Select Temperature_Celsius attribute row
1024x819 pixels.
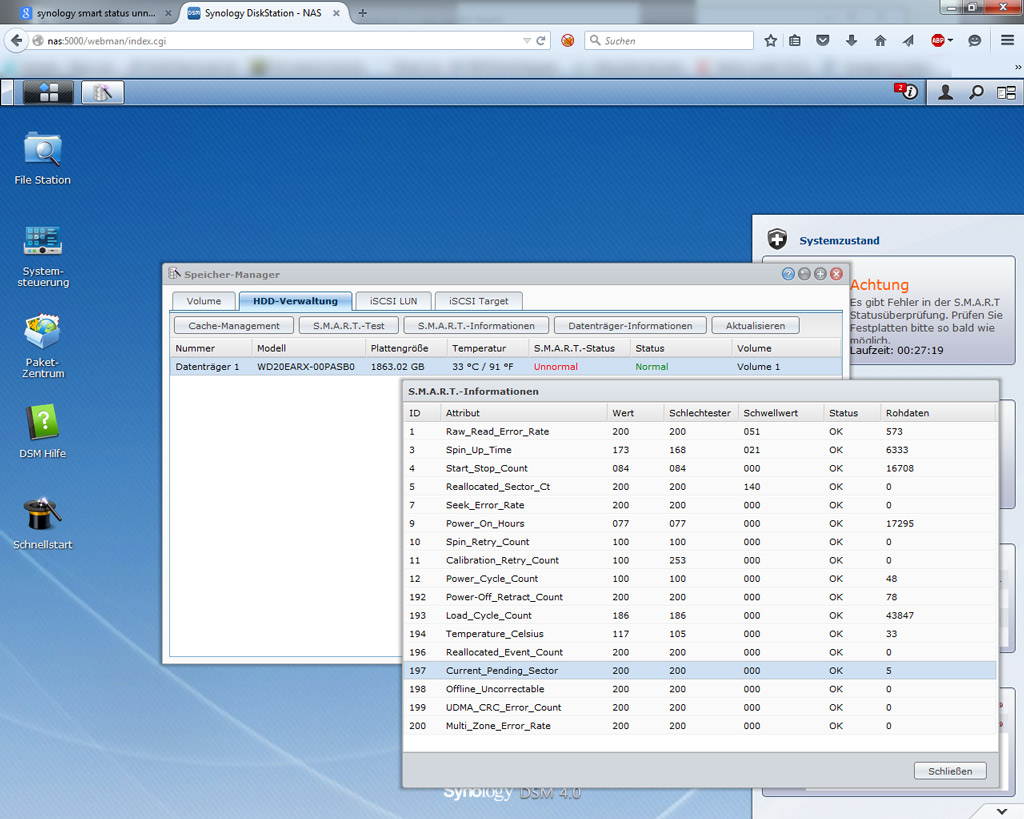click(700, 634)
